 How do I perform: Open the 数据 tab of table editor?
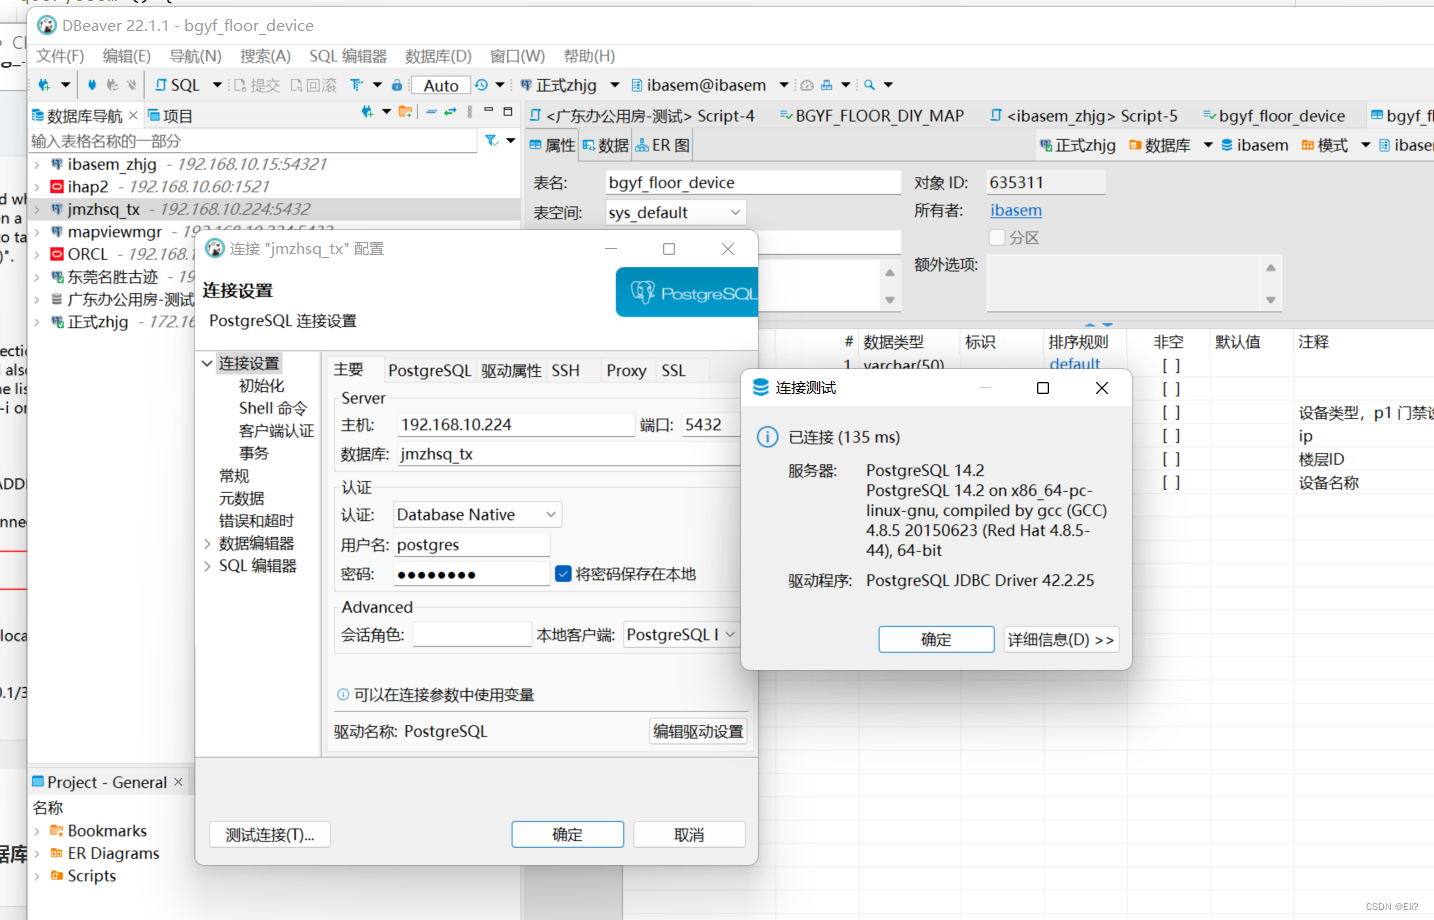click(x=605, y=146)
